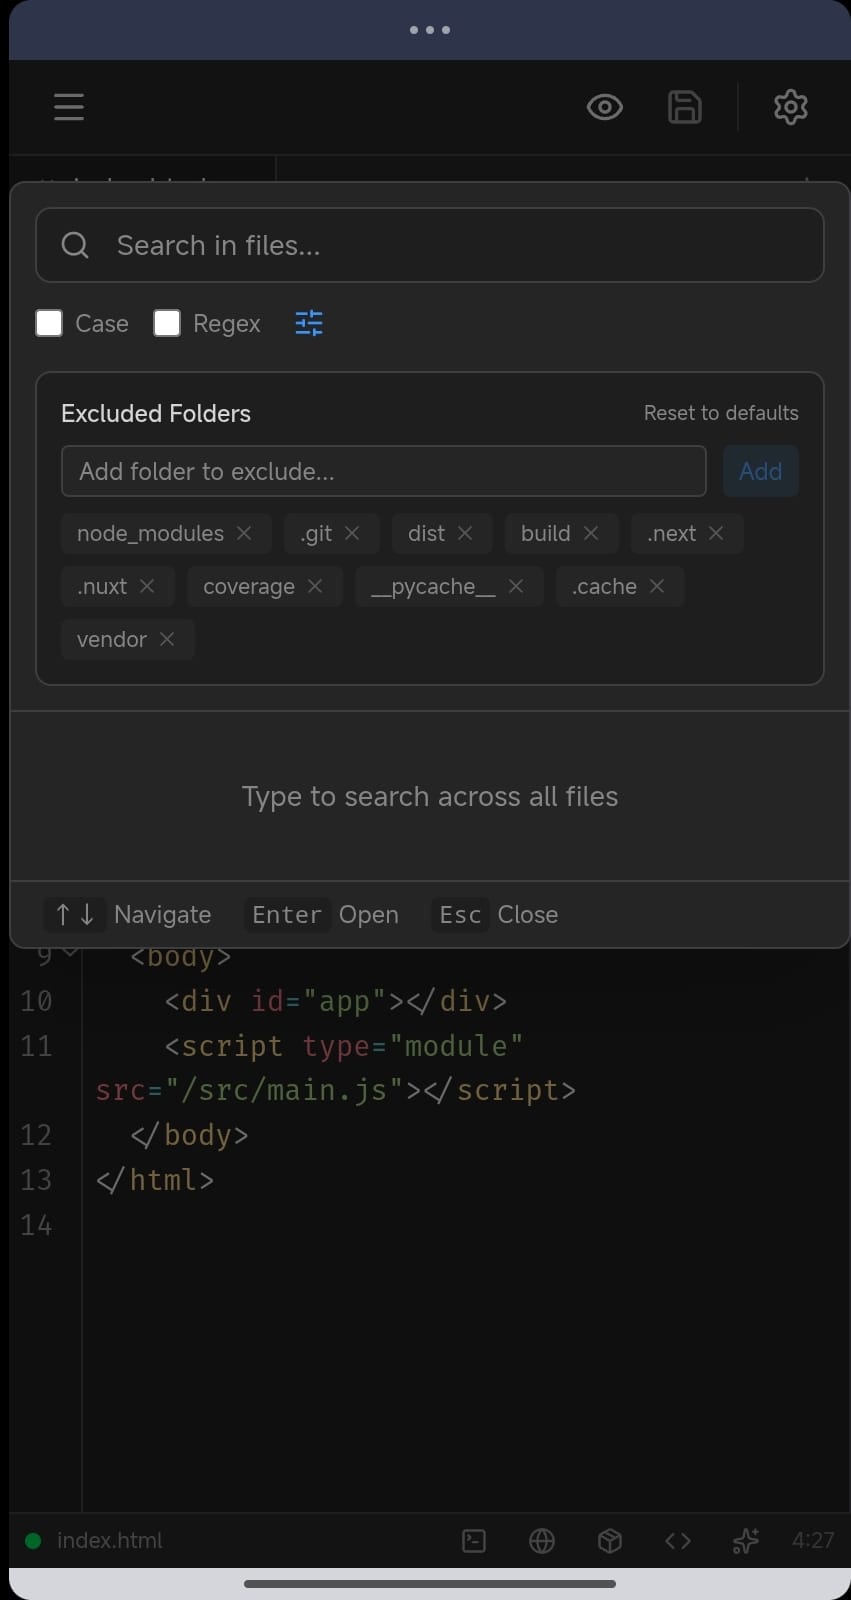Remove coverage from excluded folders
Viewport: 851px width, 1600px height.
(x=315, y=586)
